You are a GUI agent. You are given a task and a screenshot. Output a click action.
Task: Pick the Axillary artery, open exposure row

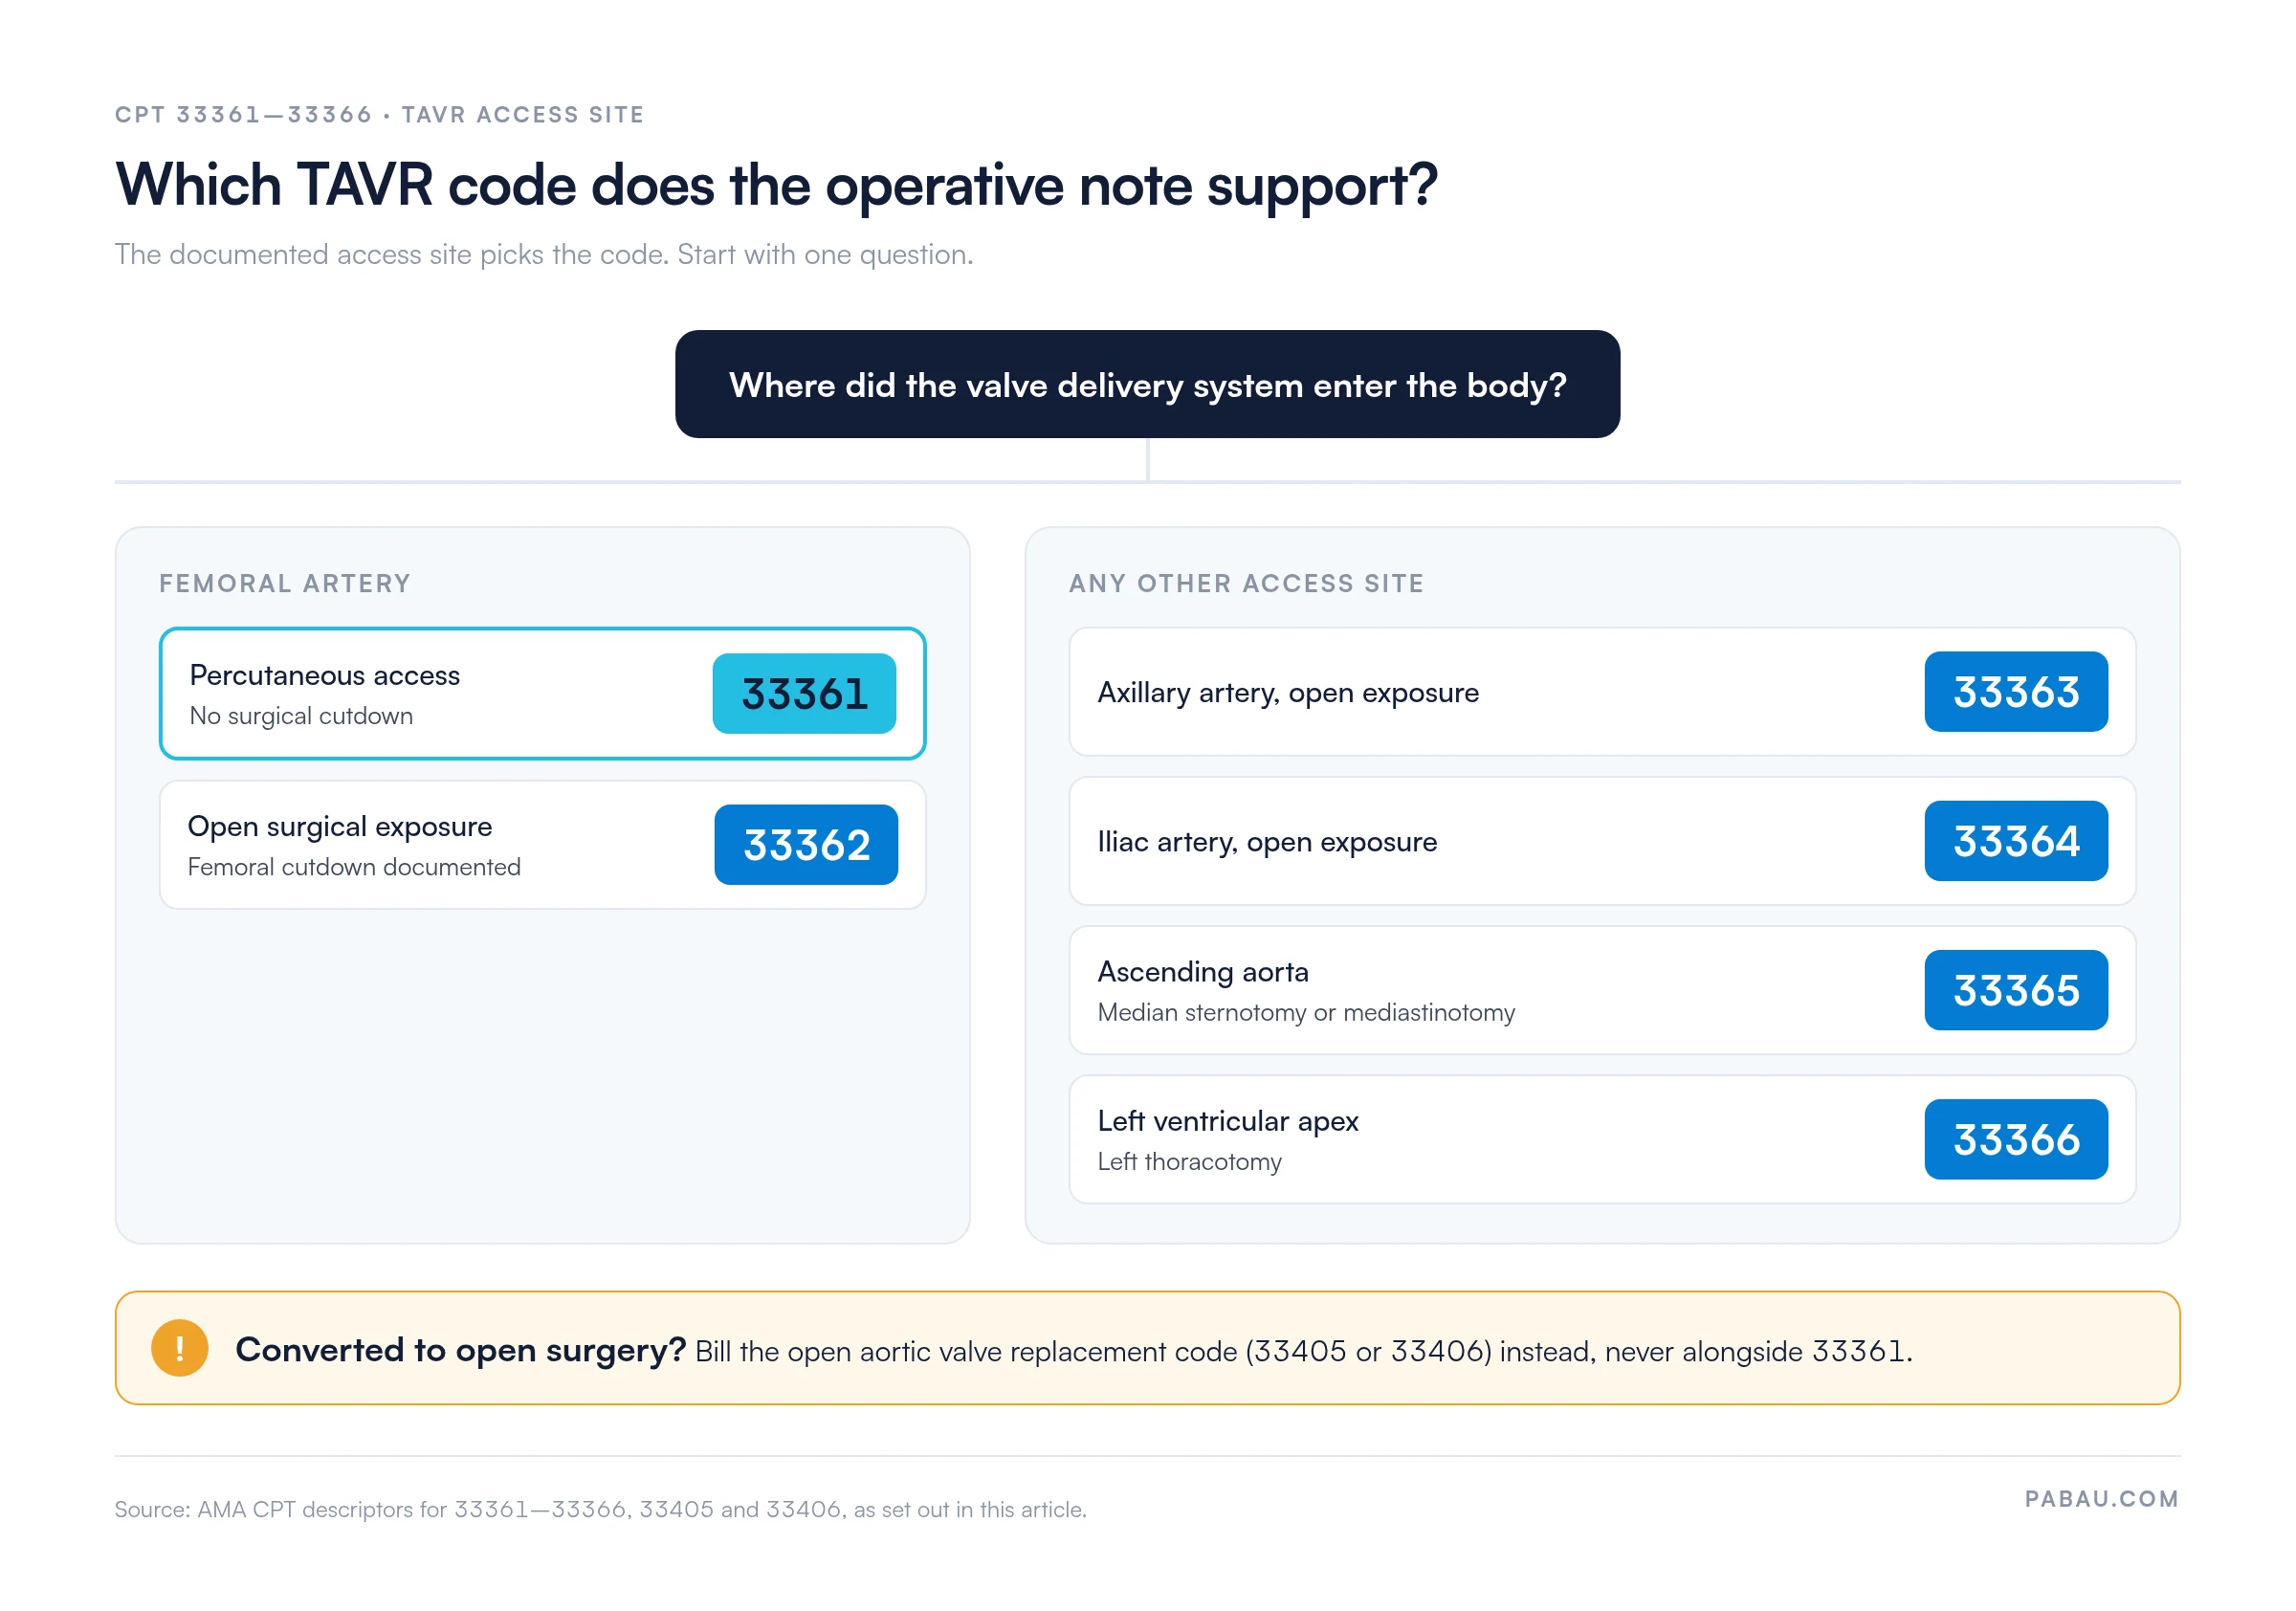(x=1602, y=691)
